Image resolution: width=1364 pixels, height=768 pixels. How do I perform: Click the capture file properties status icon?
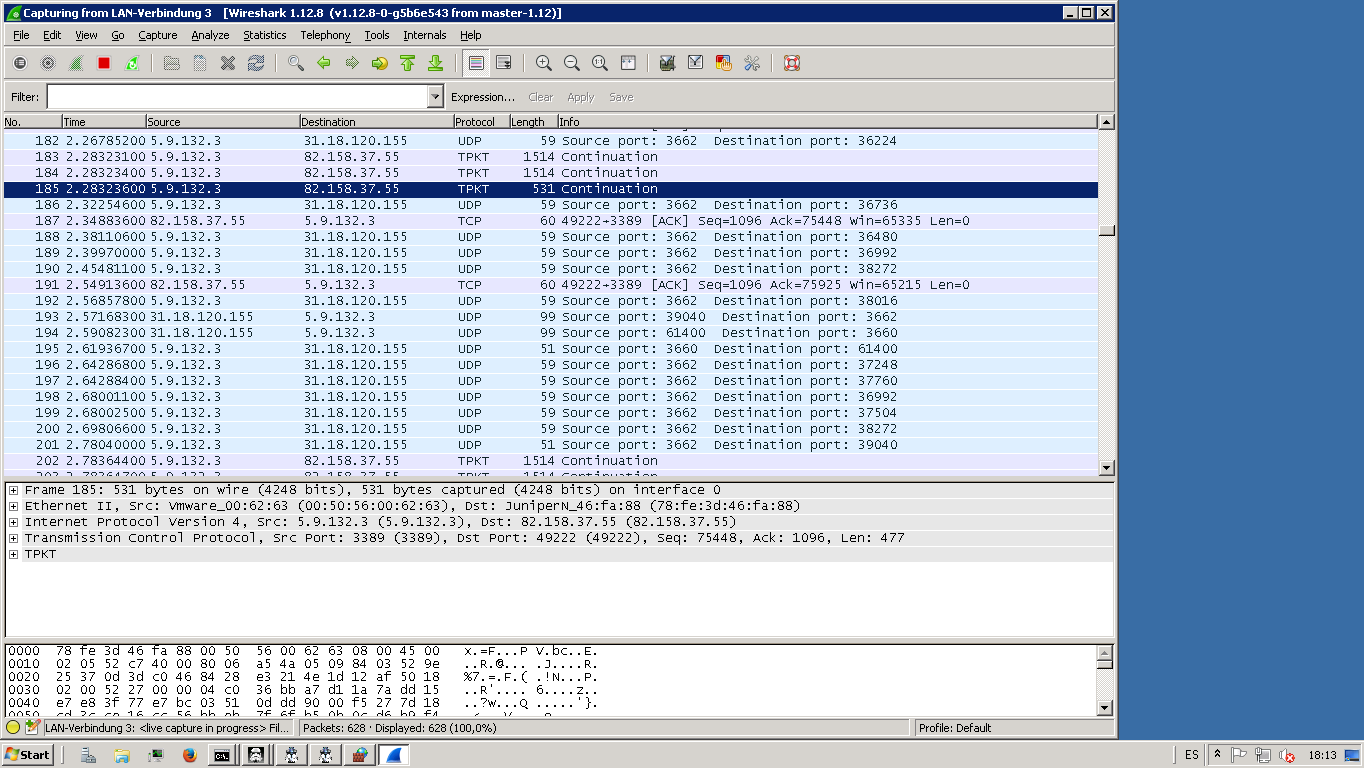[x=32, y=728]
